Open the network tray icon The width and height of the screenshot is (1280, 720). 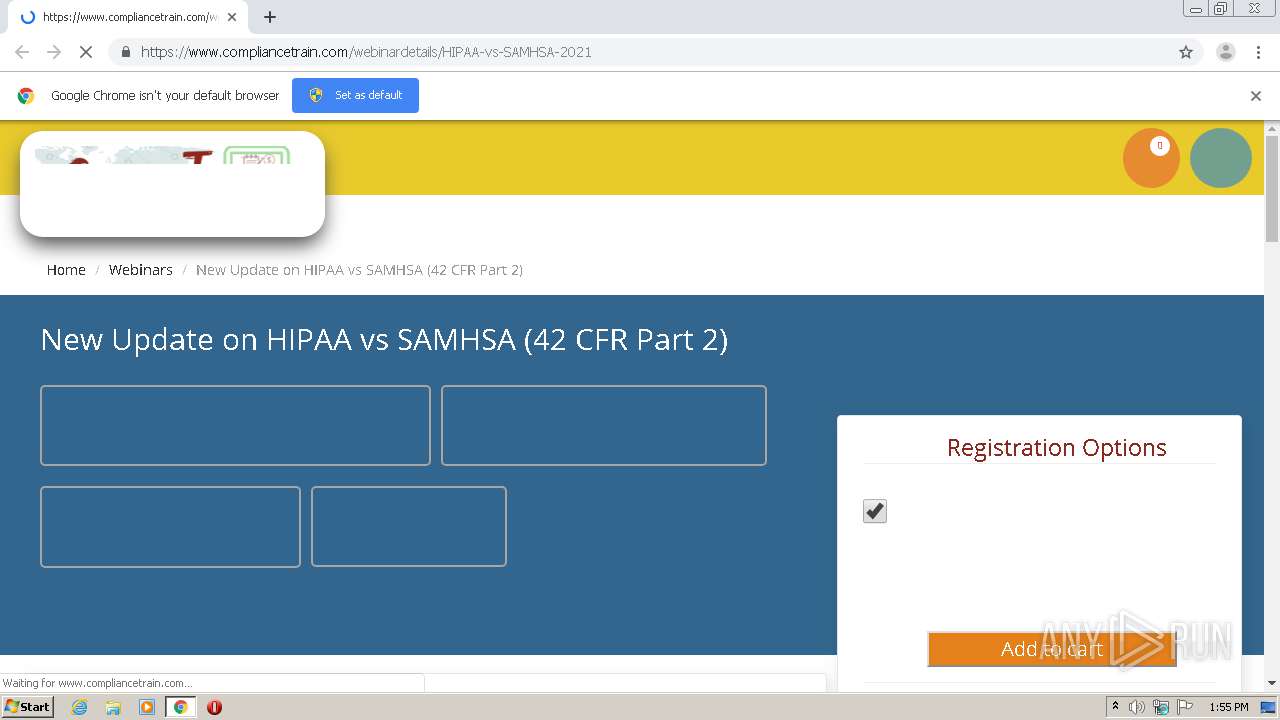click(x=1161, y=707)
